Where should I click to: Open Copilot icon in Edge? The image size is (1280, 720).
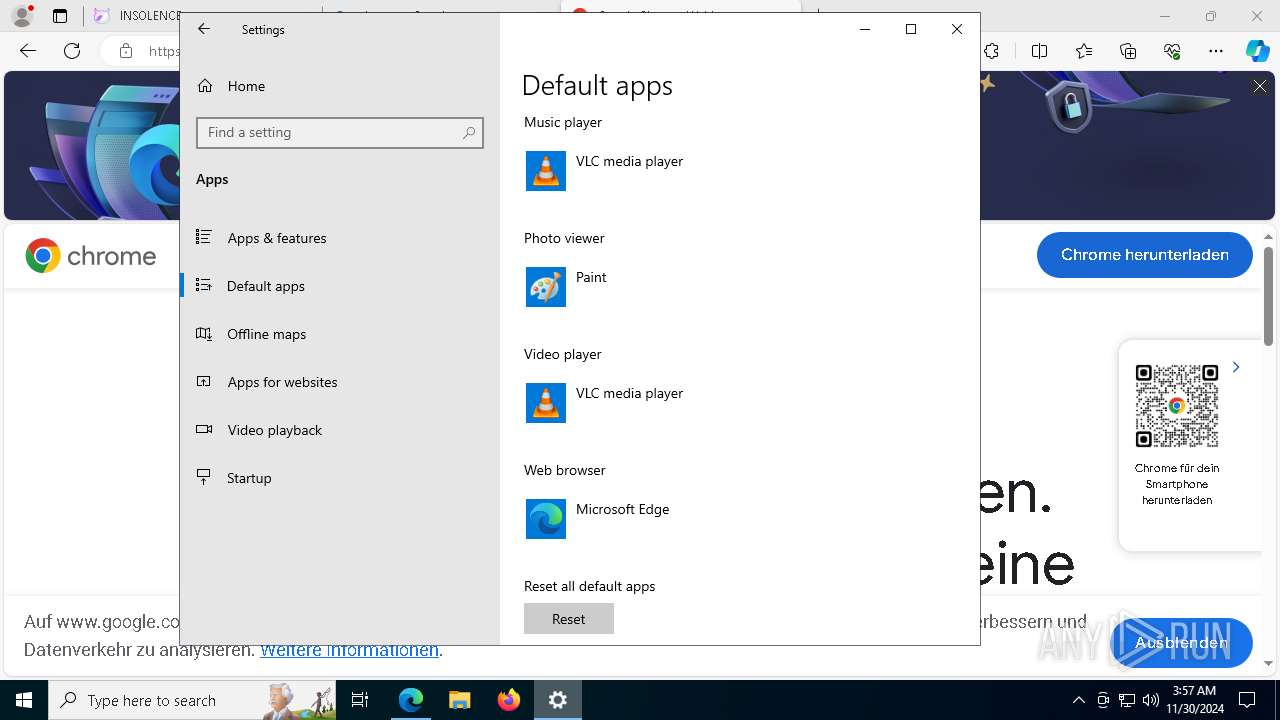[1258, 51]
